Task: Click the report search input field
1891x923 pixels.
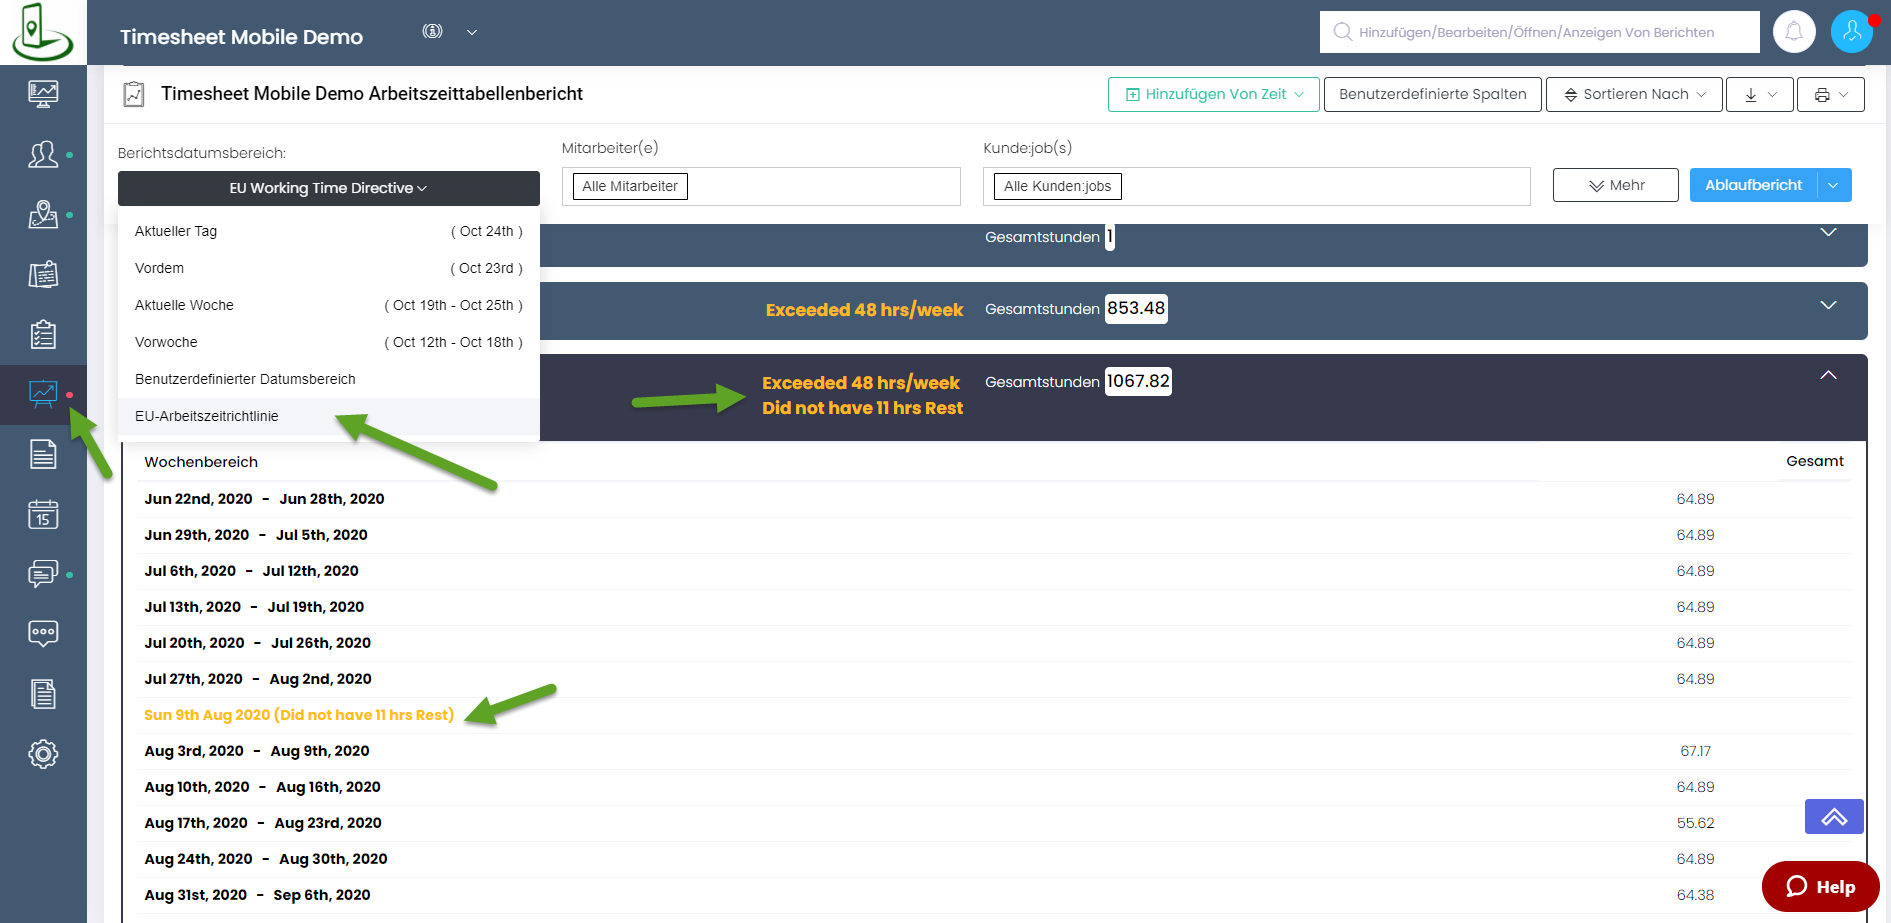Action: coord(1538,32)
